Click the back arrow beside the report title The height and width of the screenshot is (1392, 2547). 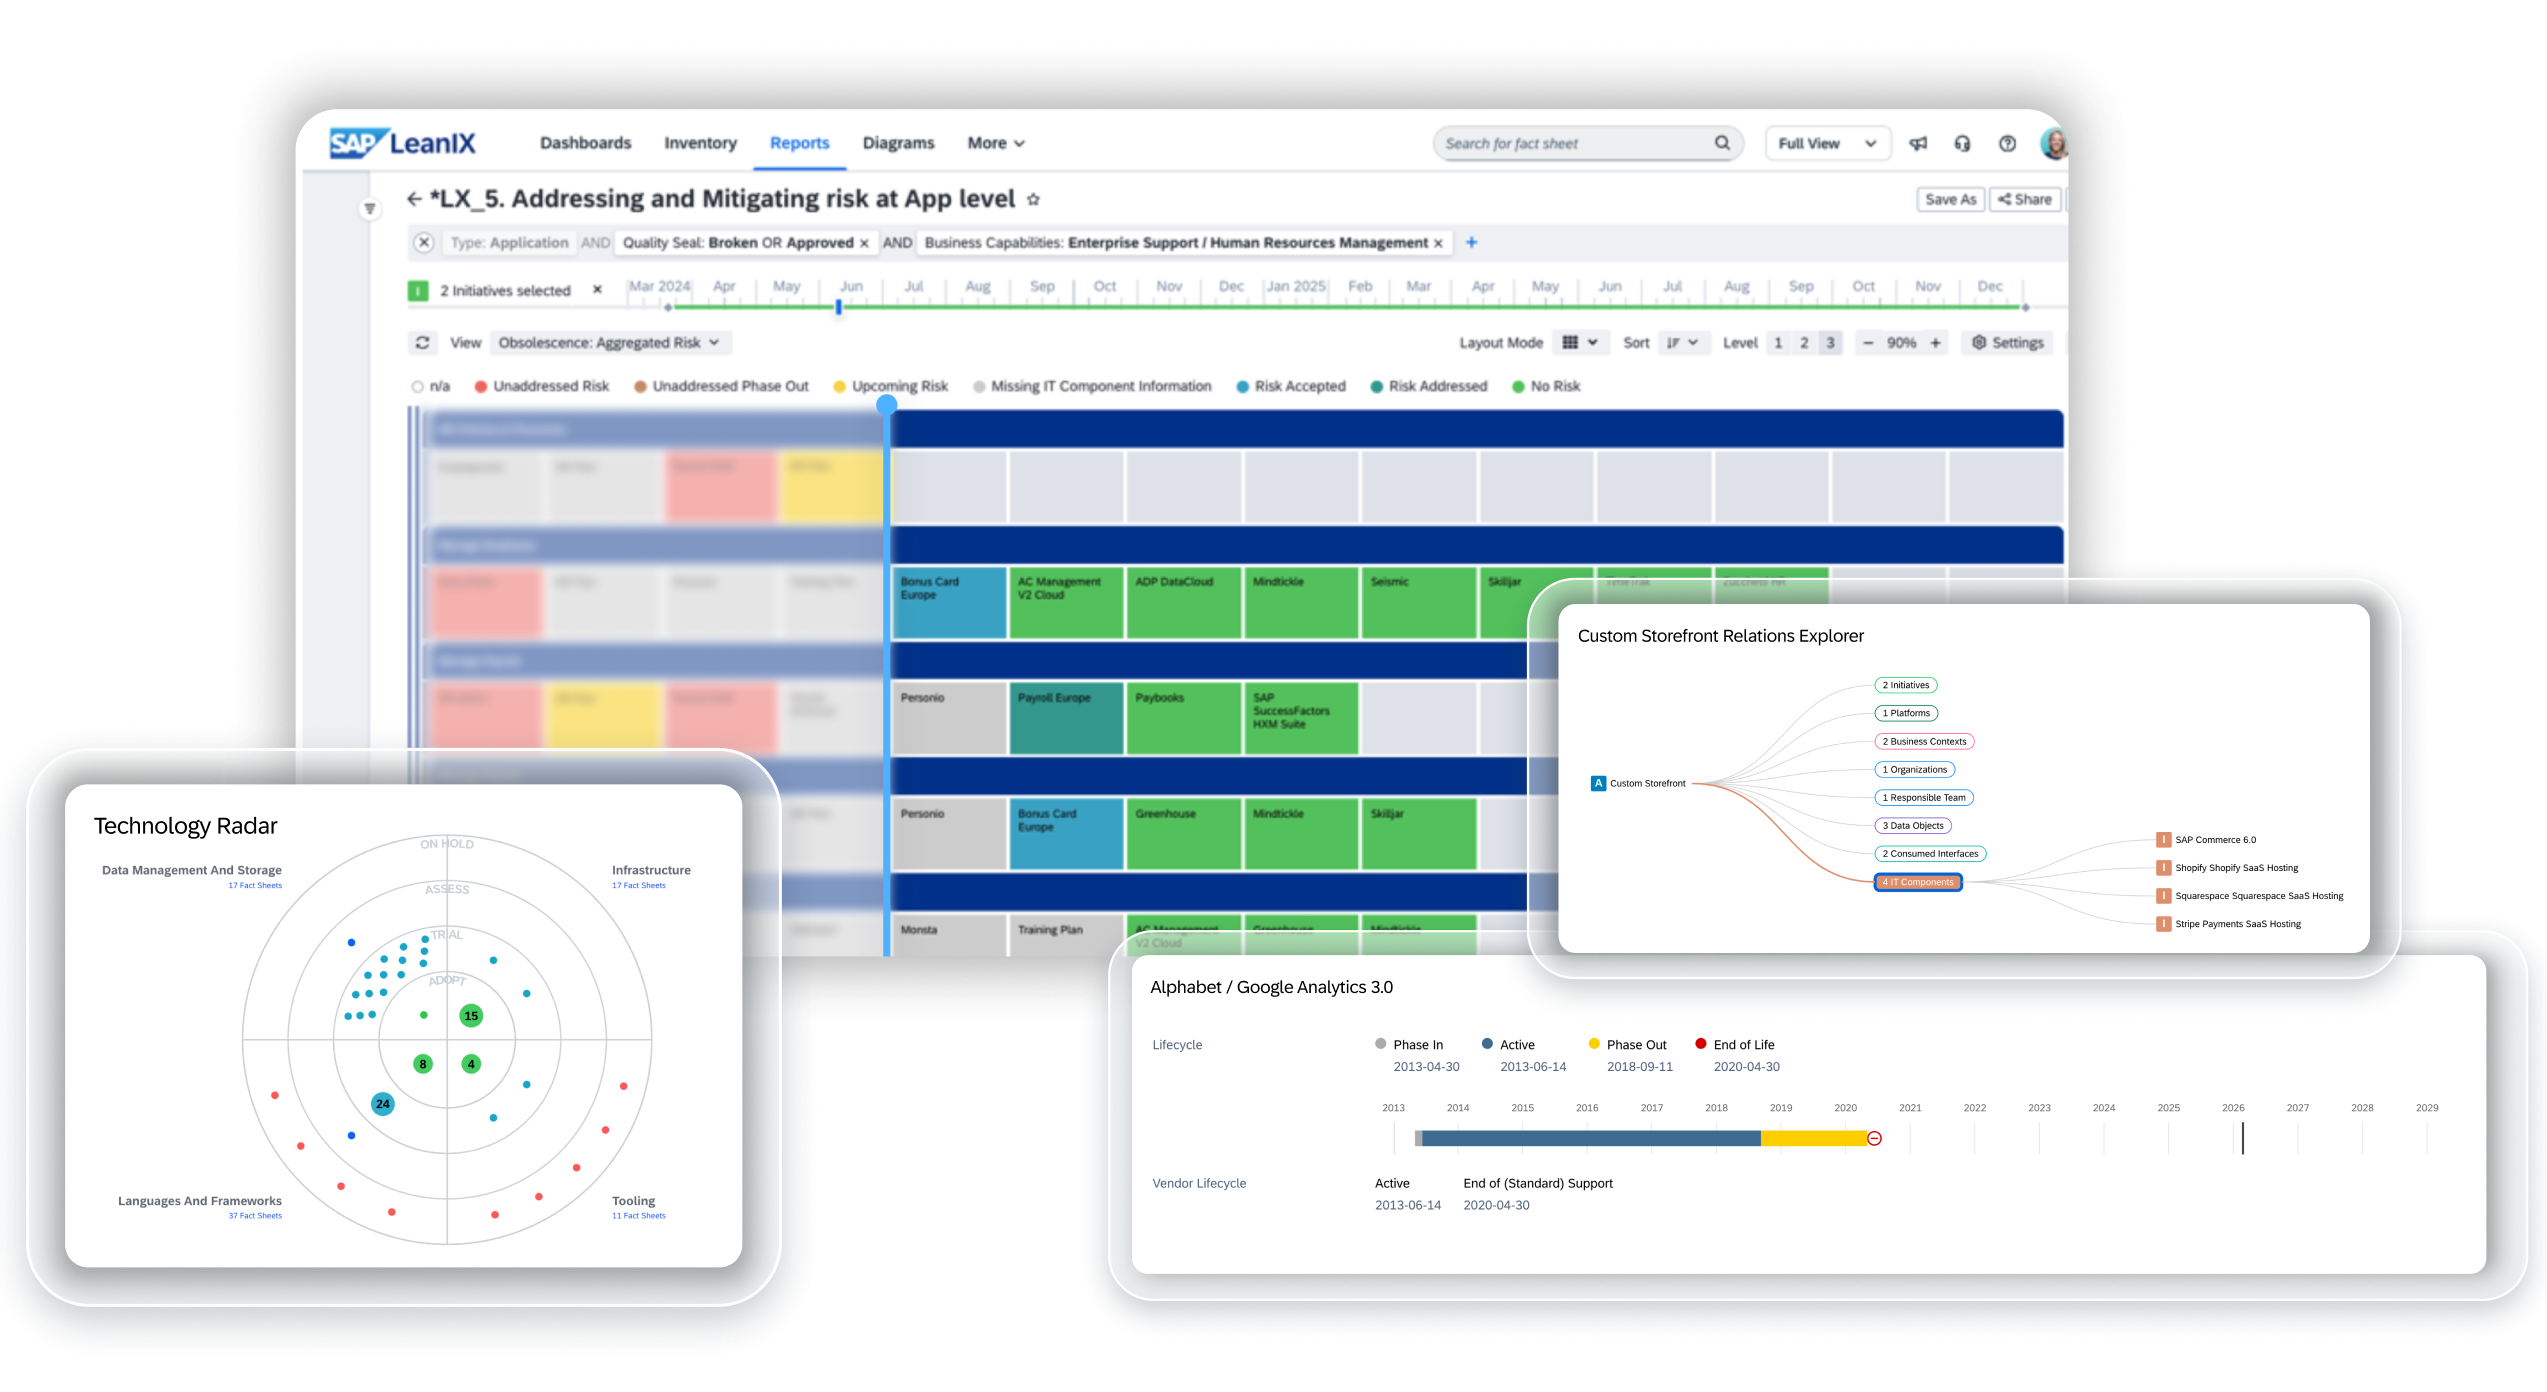point(414,199)
